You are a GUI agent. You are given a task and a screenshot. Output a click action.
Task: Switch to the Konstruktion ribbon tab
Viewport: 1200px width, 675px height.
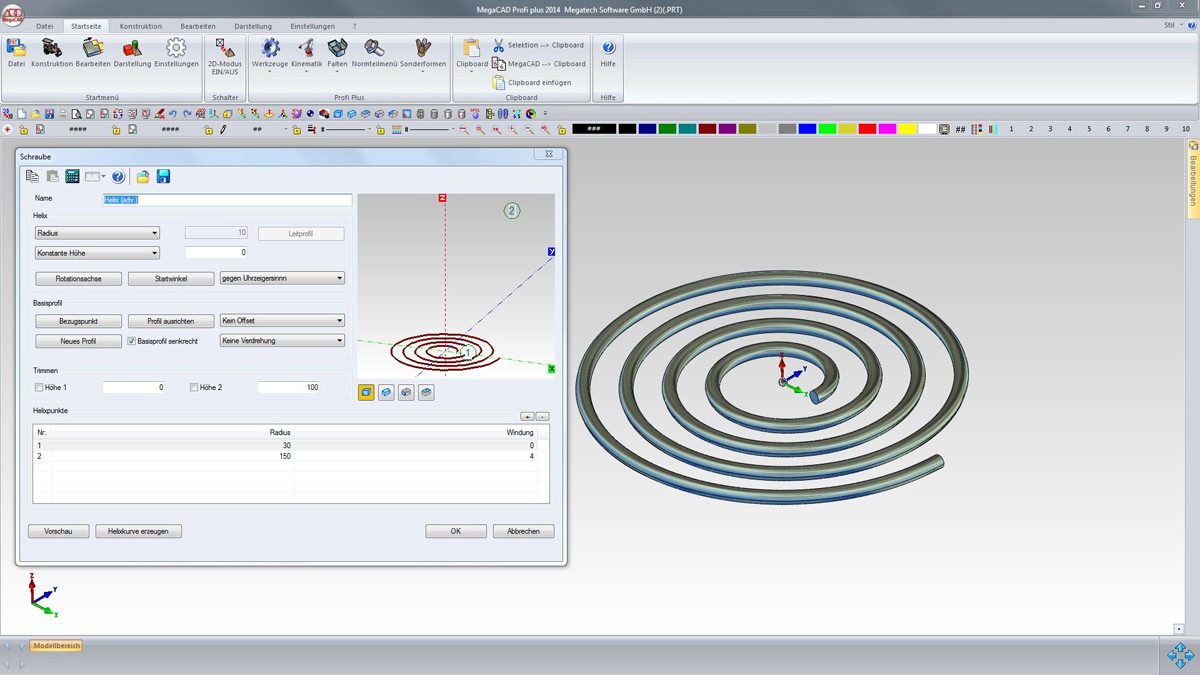[140, 26]
